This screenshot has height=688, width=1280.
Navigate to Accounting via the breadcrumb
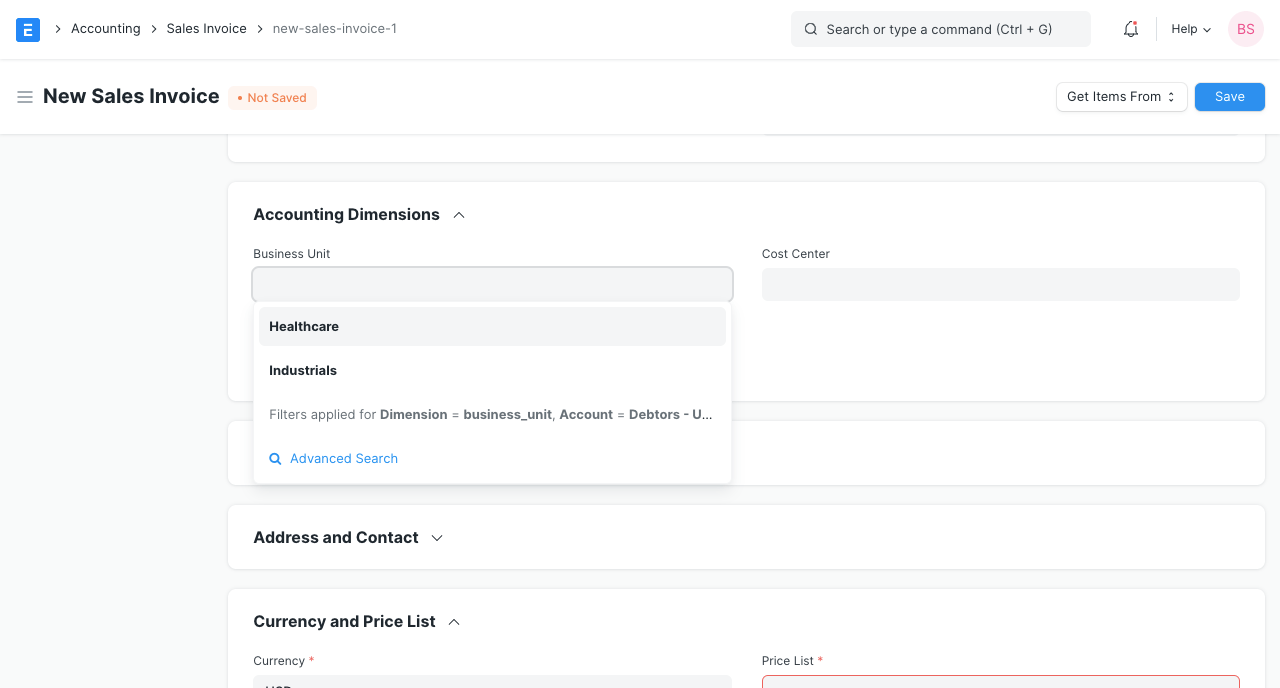click(105, 29)
